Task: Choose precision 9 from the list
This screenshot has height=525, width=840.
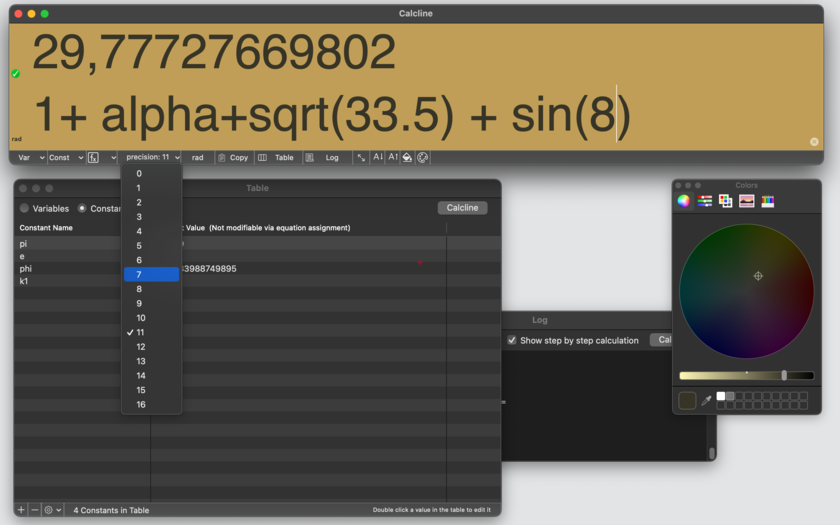Action: click(x=152, y=303)
